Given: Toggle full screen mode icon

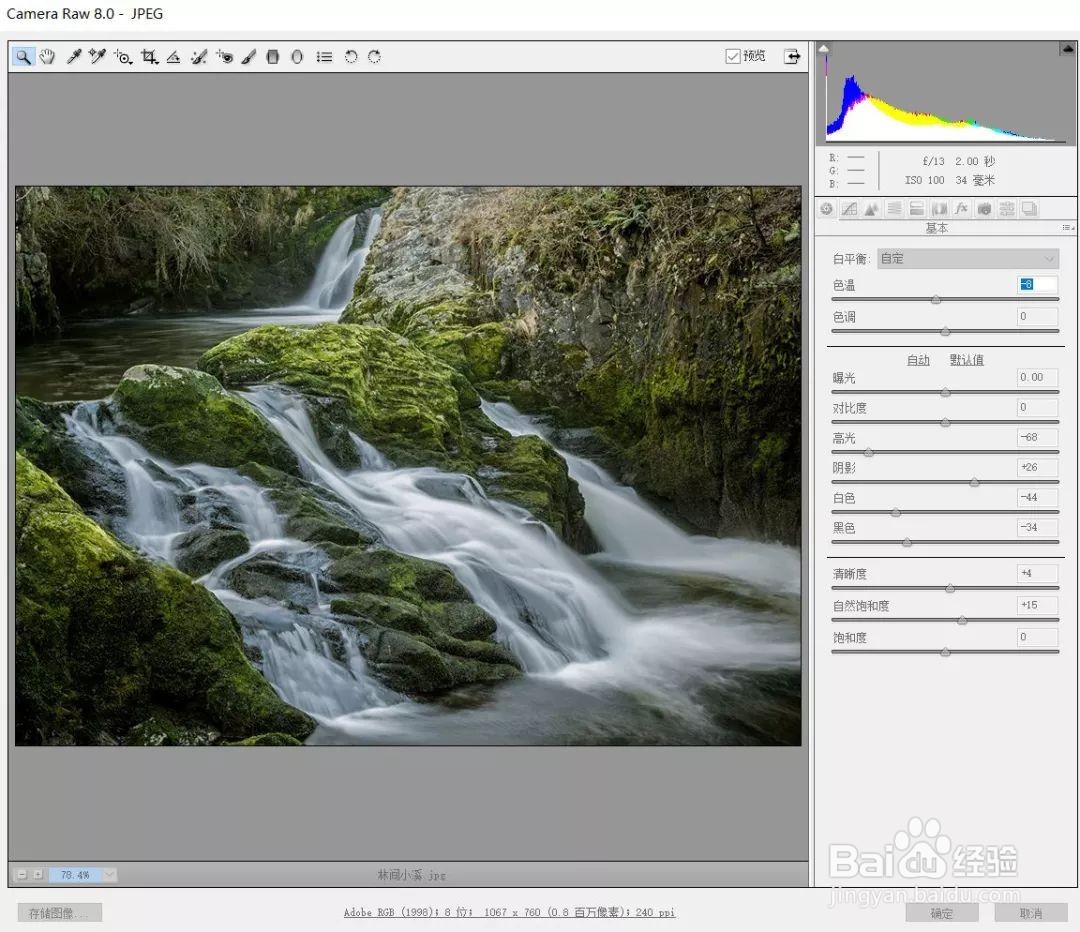Looking at the screenshot, I should tap(792, 56).
